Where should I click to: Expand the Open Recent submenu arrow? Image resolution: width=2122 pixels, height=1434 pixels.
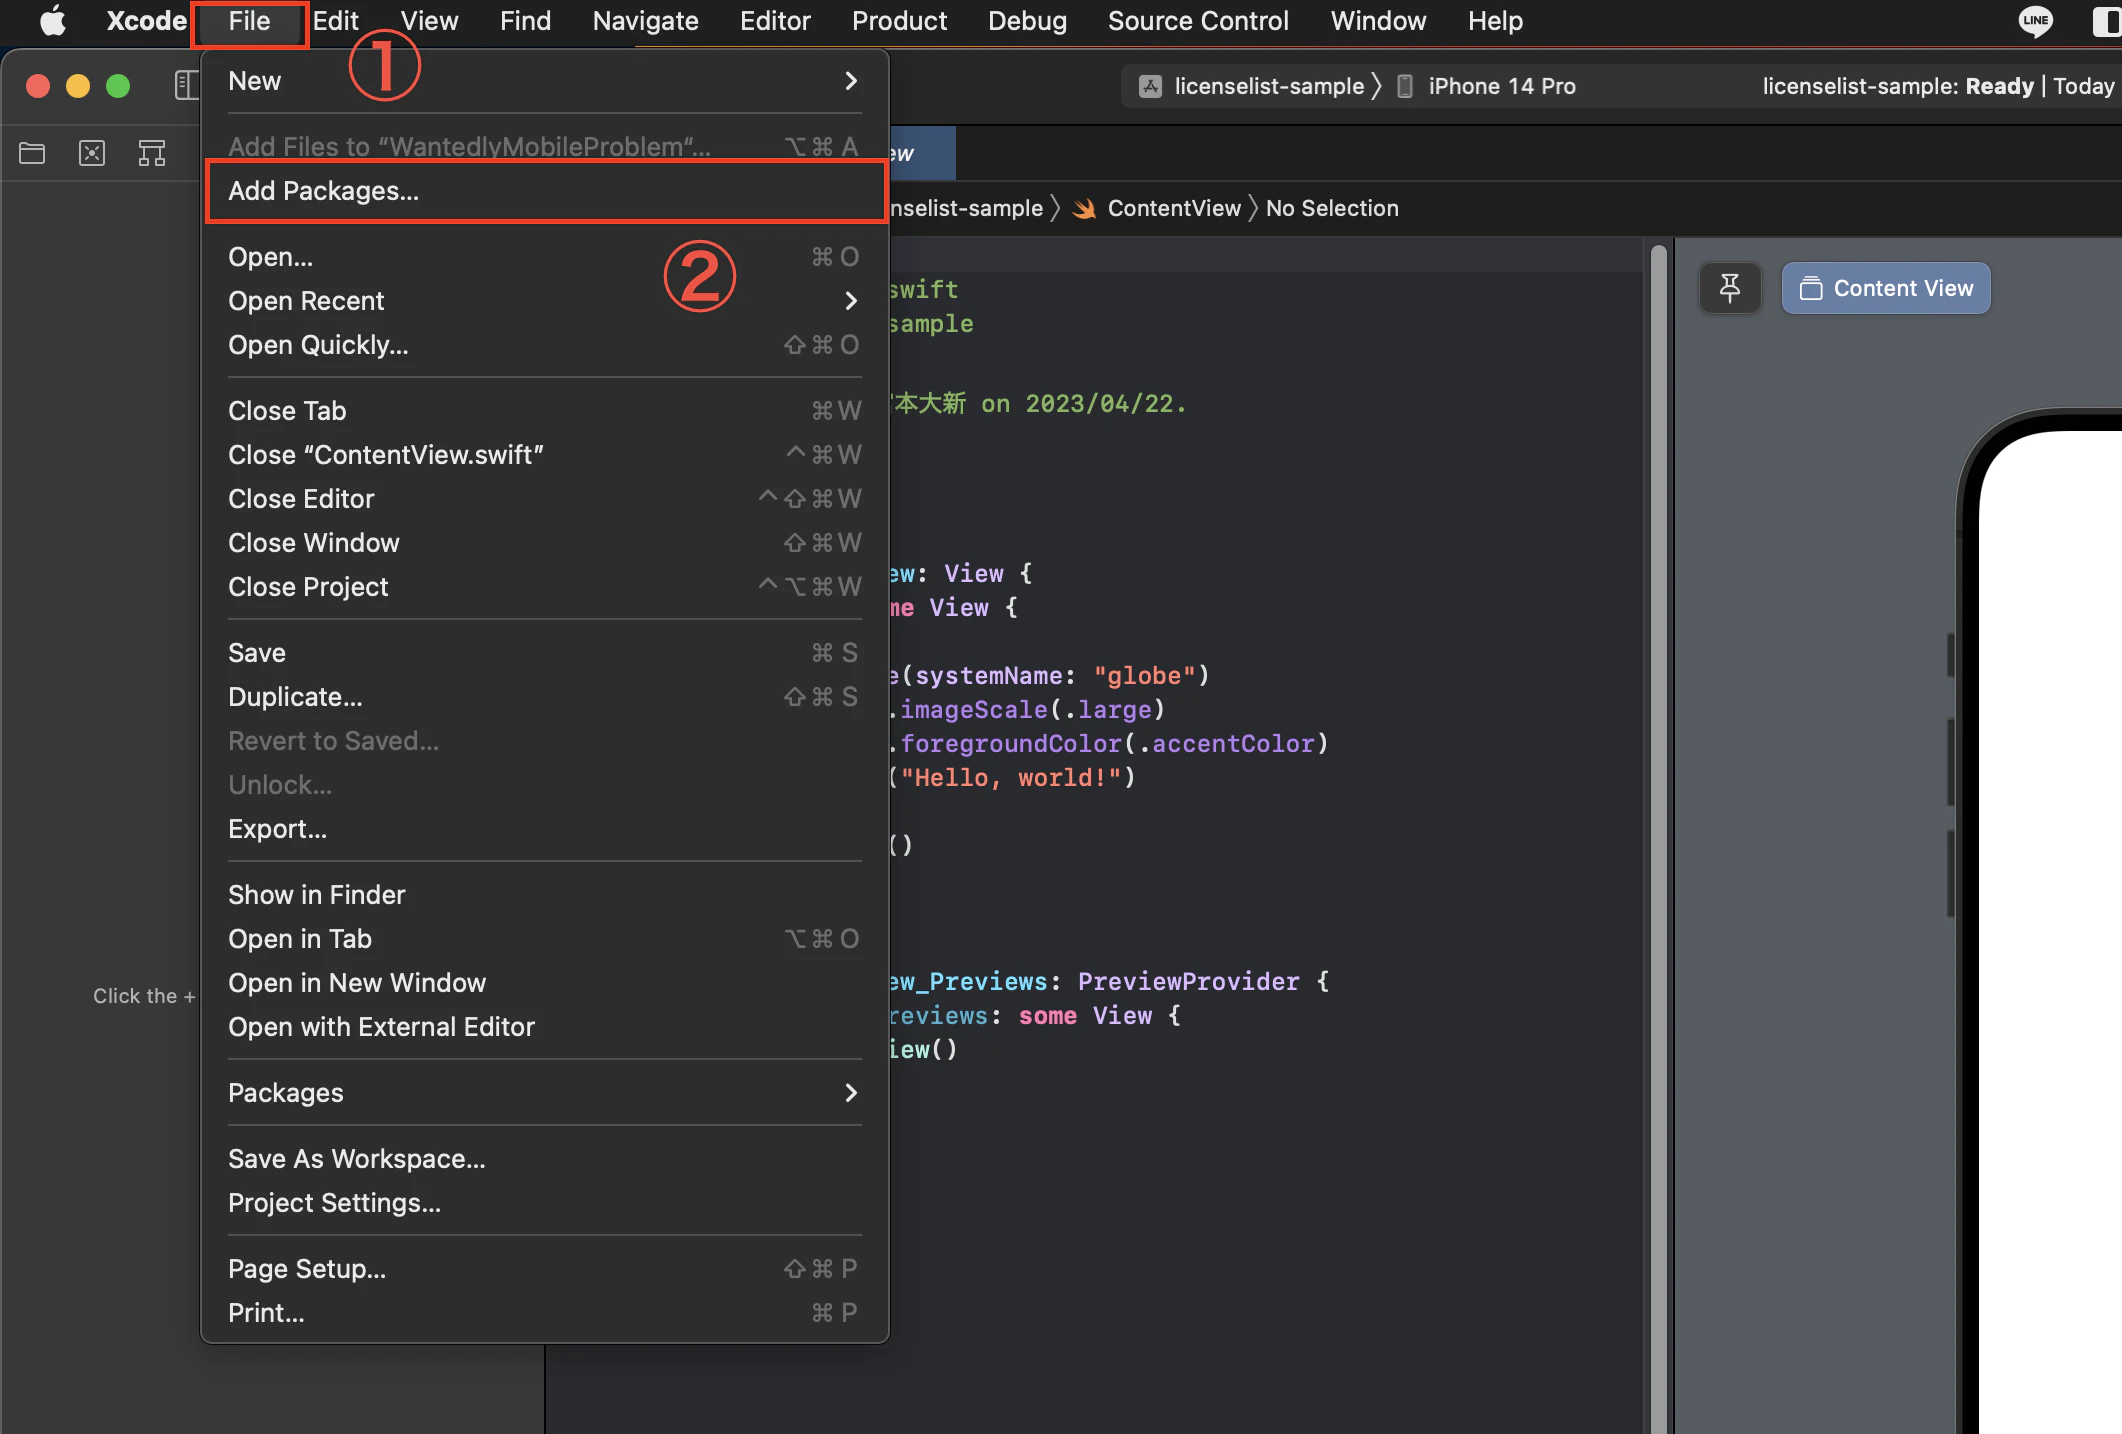851,301
